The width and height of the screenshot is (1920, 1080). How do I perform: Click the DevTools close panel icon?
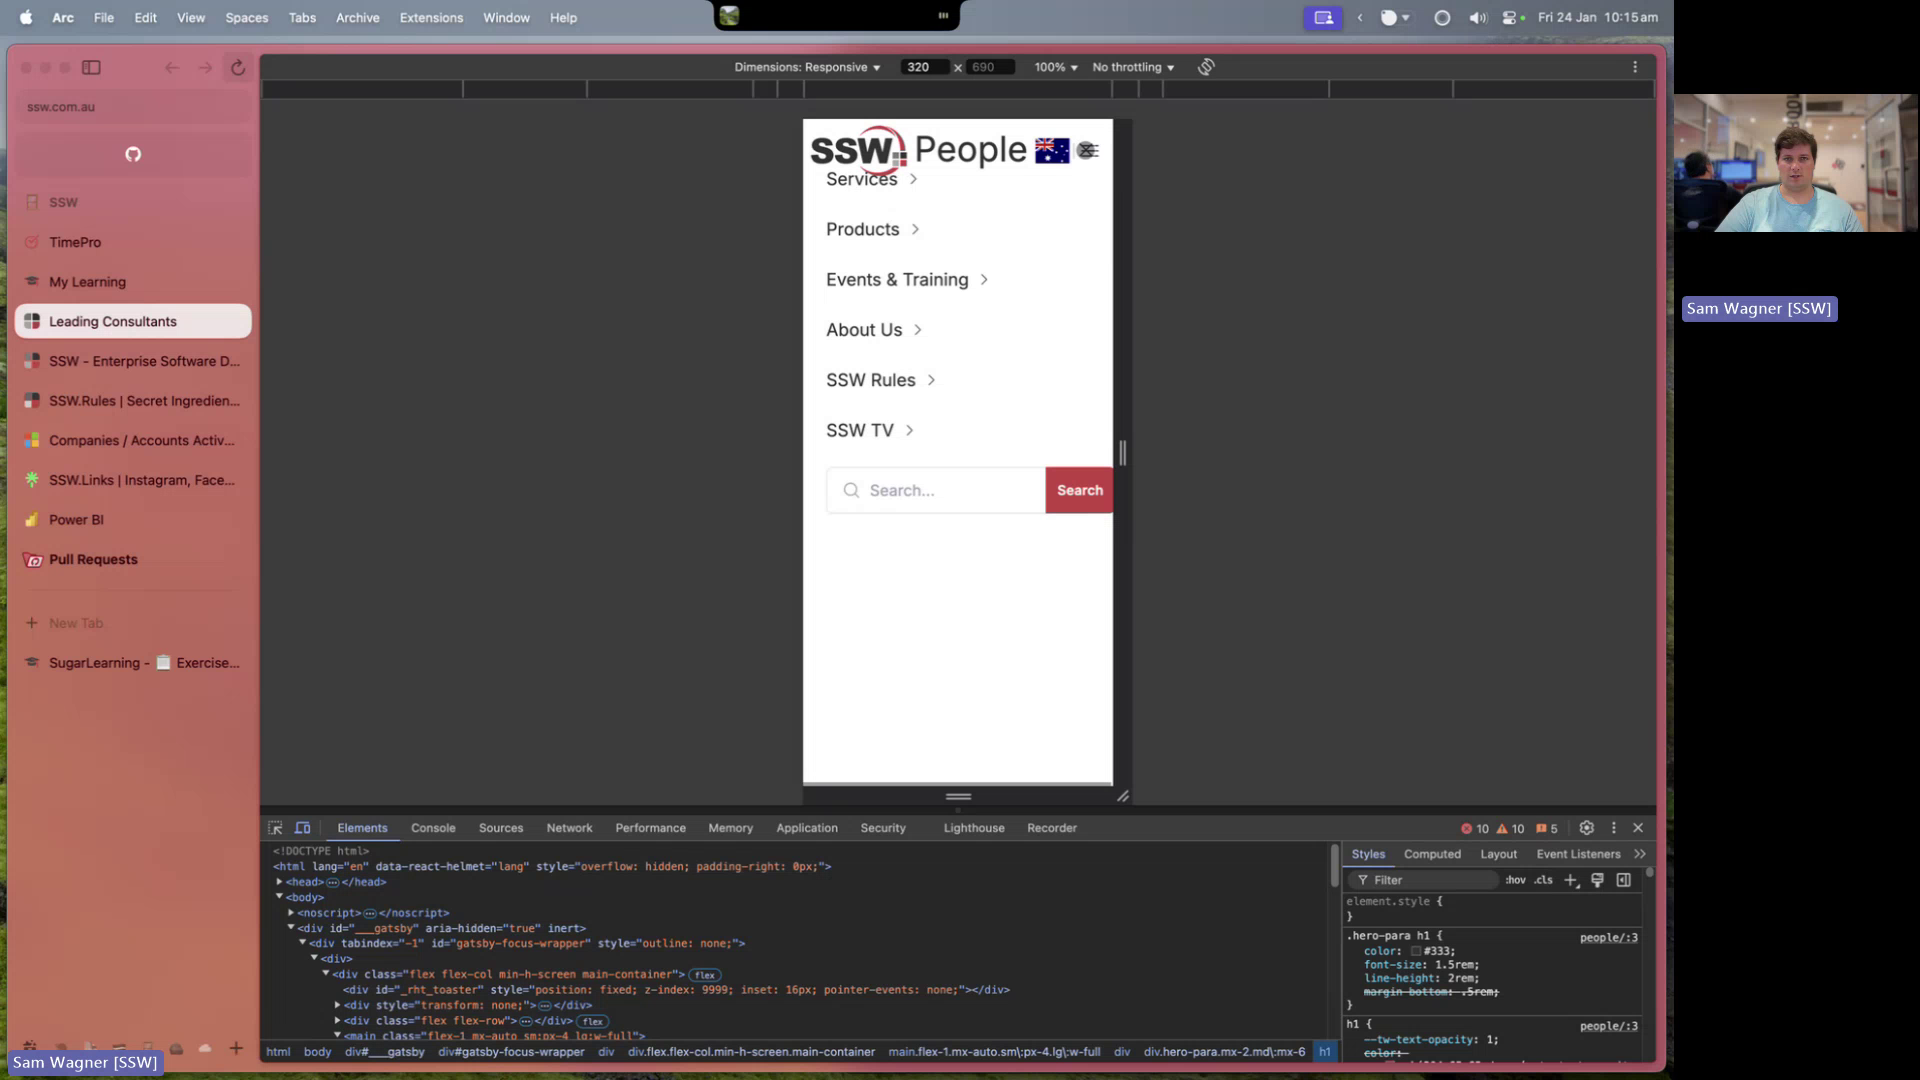point(1639,828)
